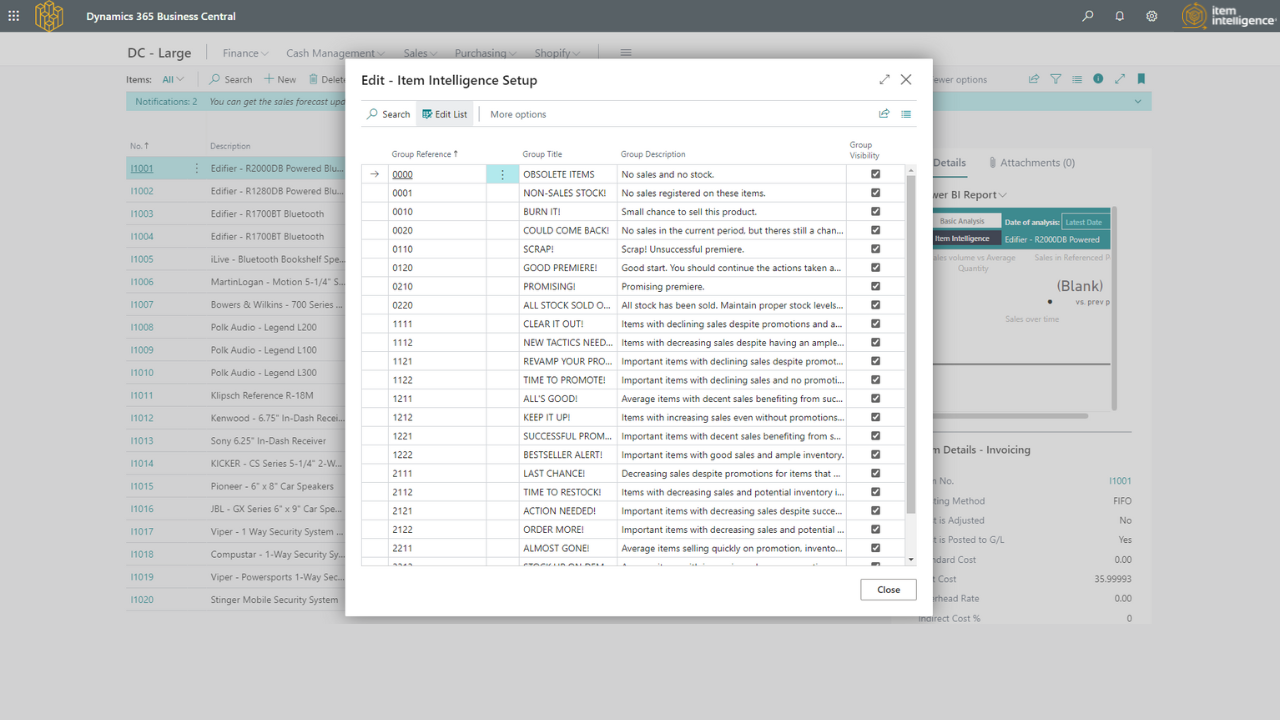Image resolution: width=1280 pixels, height=720 pixels.
Task: Toggle visibility for ALMOST GONE!
Action: 876,548
